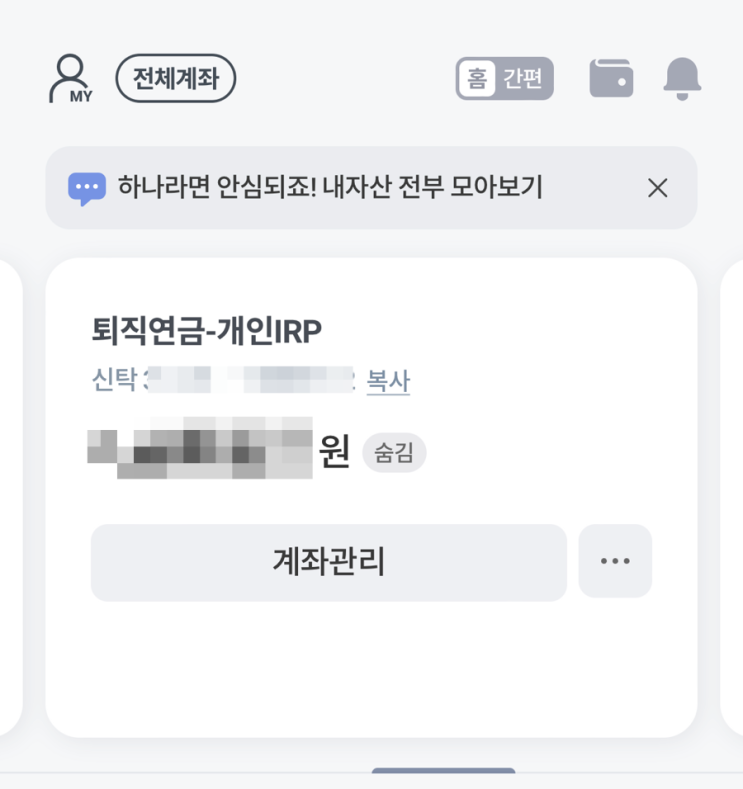Tap the wallet icon in header
The image size is (743, 789).
(611, 78)
